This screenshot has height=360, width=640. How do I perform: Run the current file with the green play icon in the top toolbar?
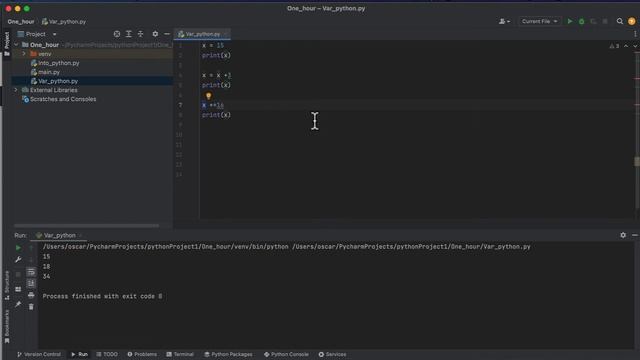pyautogui.click(x=570, y=21)
